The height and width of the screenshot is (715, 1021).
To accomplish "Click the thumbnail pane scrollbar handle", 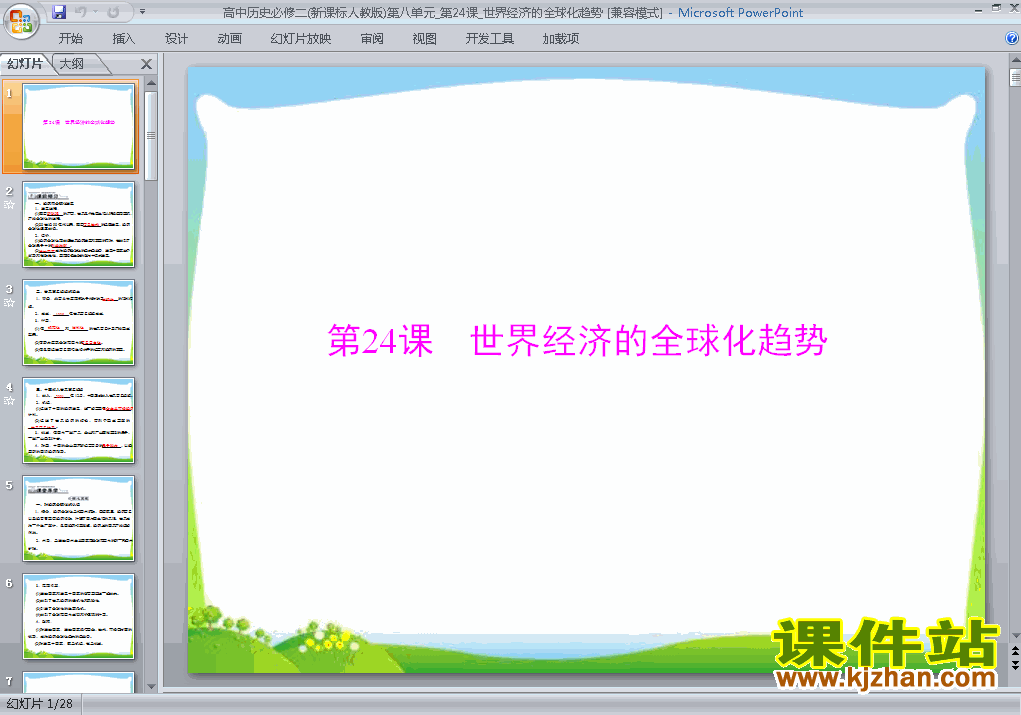I will click(151, 135).
